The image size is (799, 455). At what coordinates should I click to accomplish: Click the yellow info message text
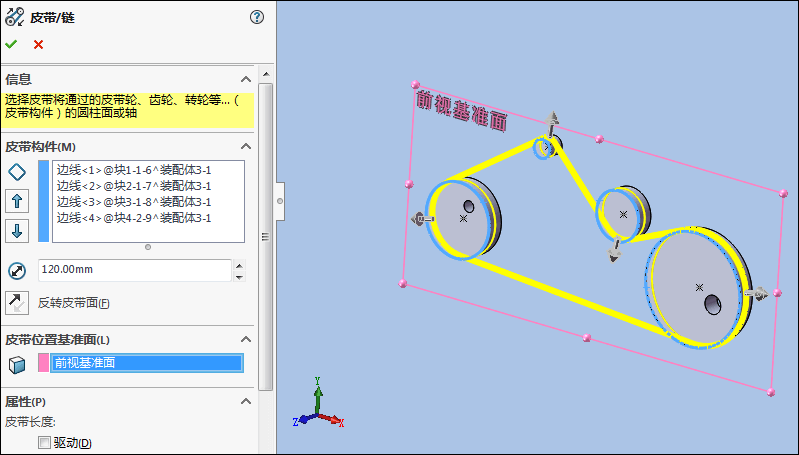coord(122,106)
